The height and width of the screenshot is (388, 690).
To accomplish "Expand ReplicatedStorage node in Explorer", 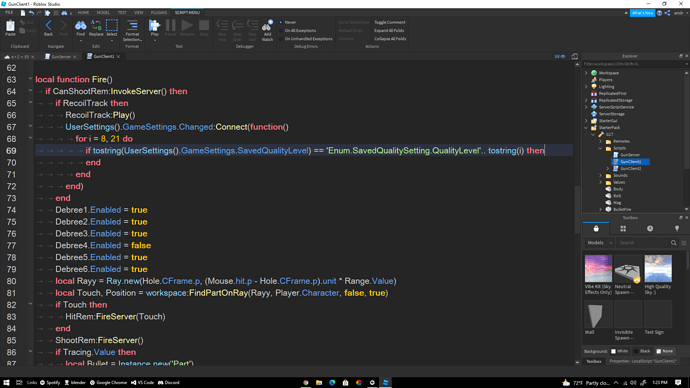I will (586, 100).
